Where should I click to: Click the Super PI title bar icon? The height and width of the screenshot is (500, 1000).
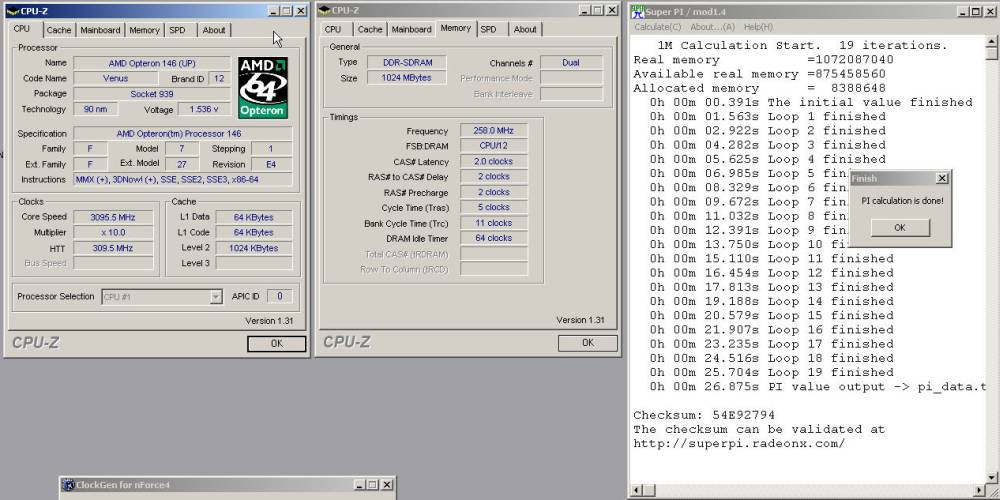(x=637, y=12)
